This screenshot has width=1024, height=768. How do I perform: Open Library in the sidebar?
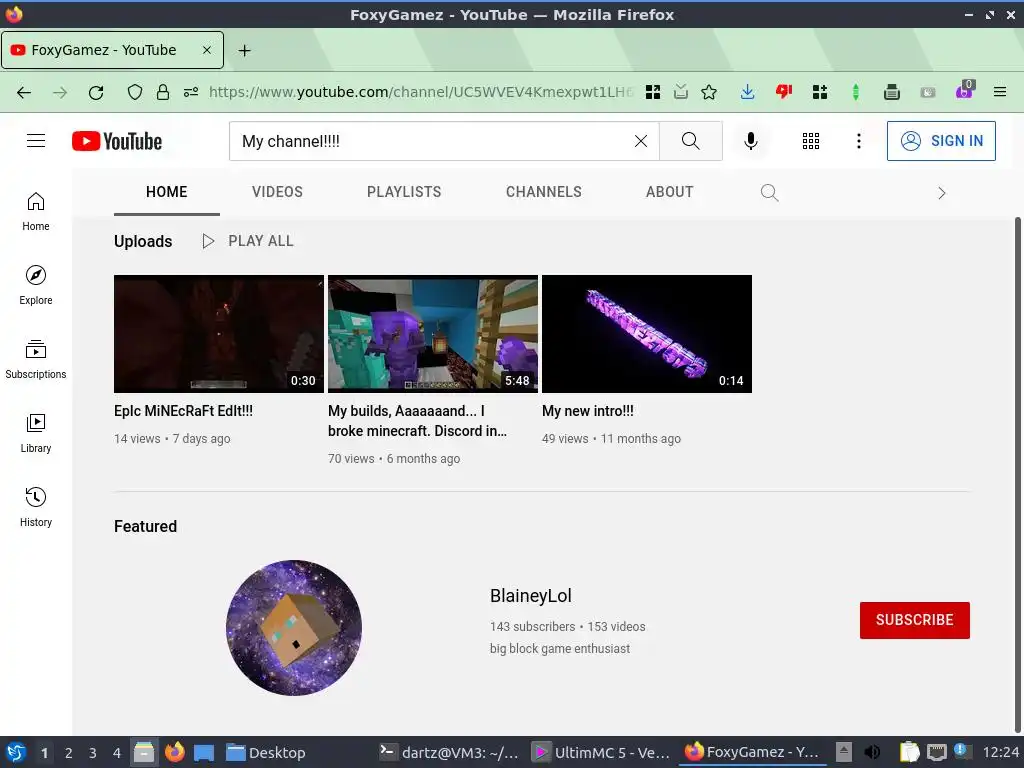pos(36,434)
